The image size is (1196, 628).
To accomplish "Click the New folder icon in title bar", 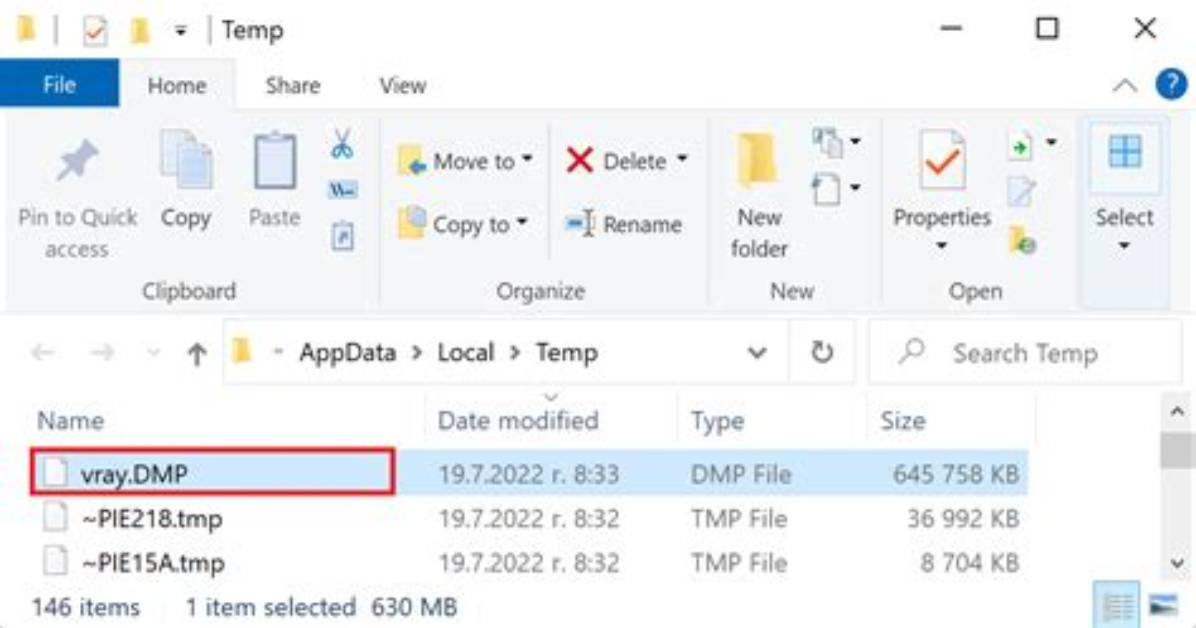I will pos(140,31).
